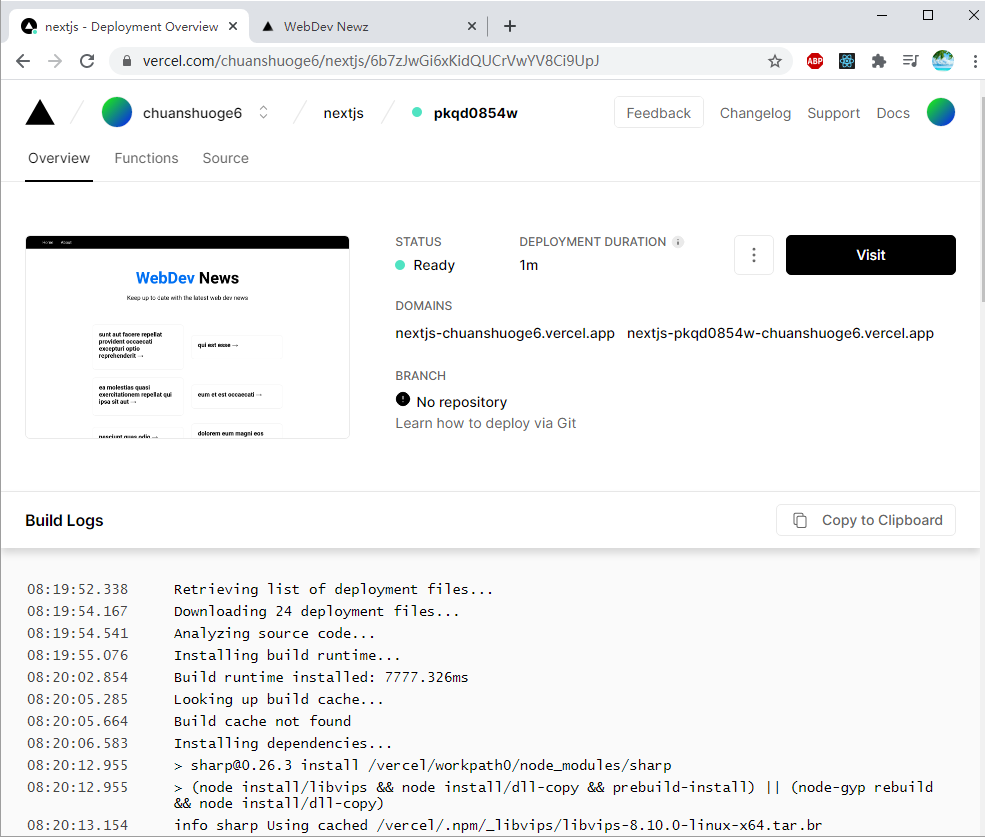The image size is (985, 837).
Task: Close the WebDev Newz tab
Action: pos(472,26)
